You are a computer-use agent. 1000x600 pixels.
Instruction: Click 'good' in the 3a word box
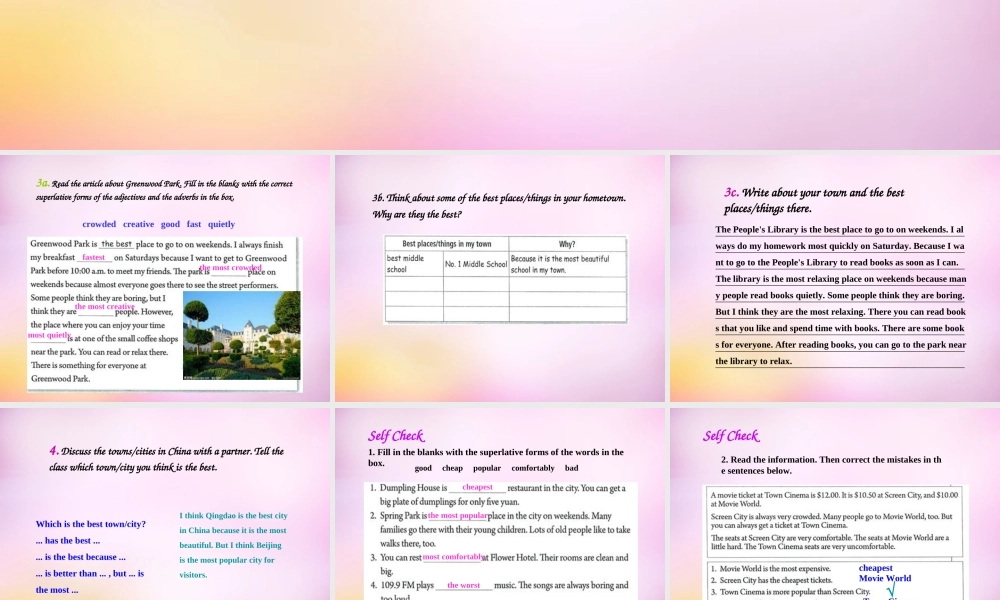(x=170, y=224)
